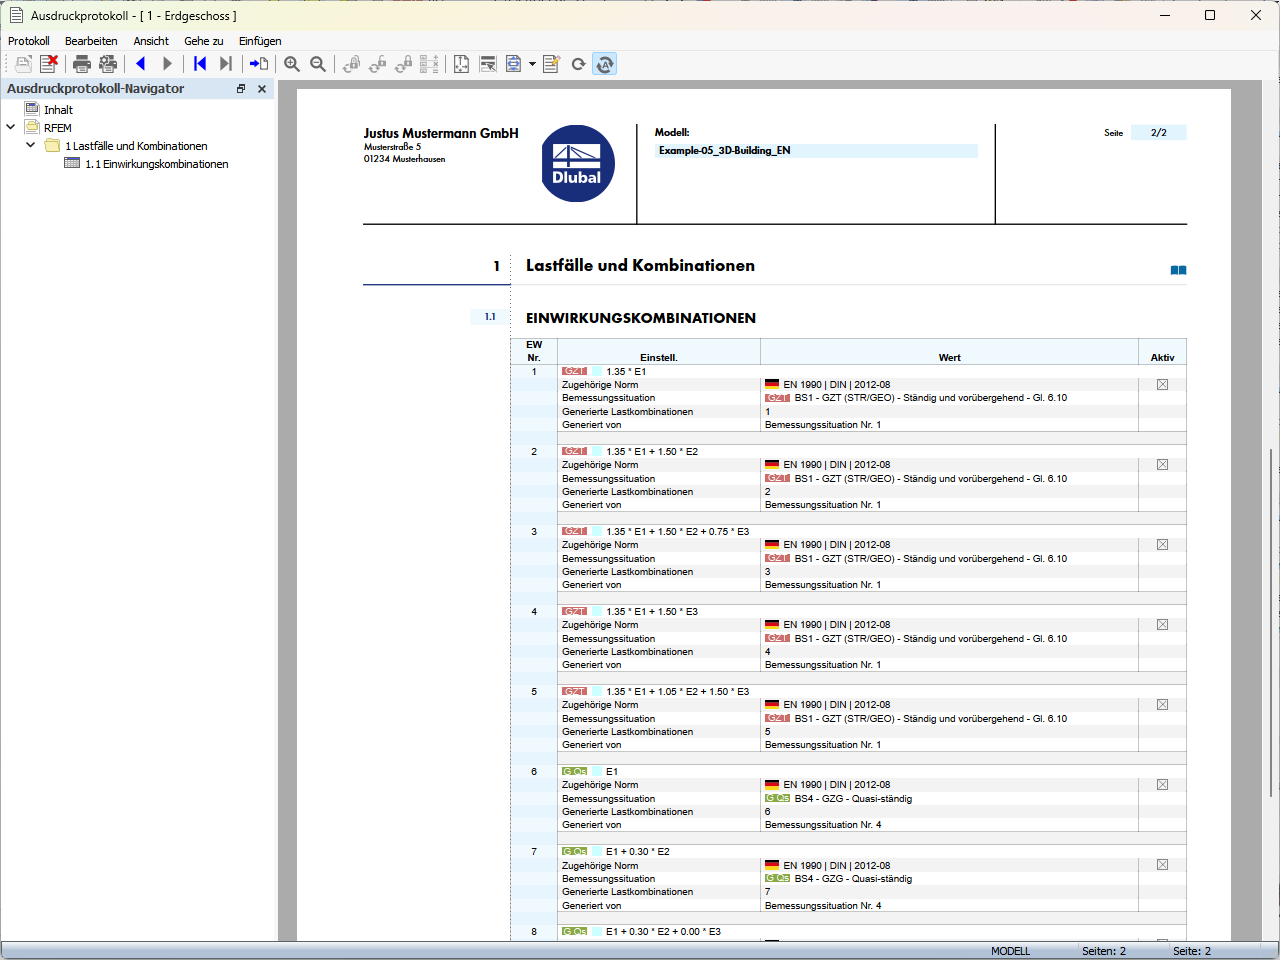Click the page number 2/2 field

(1158, 133)
